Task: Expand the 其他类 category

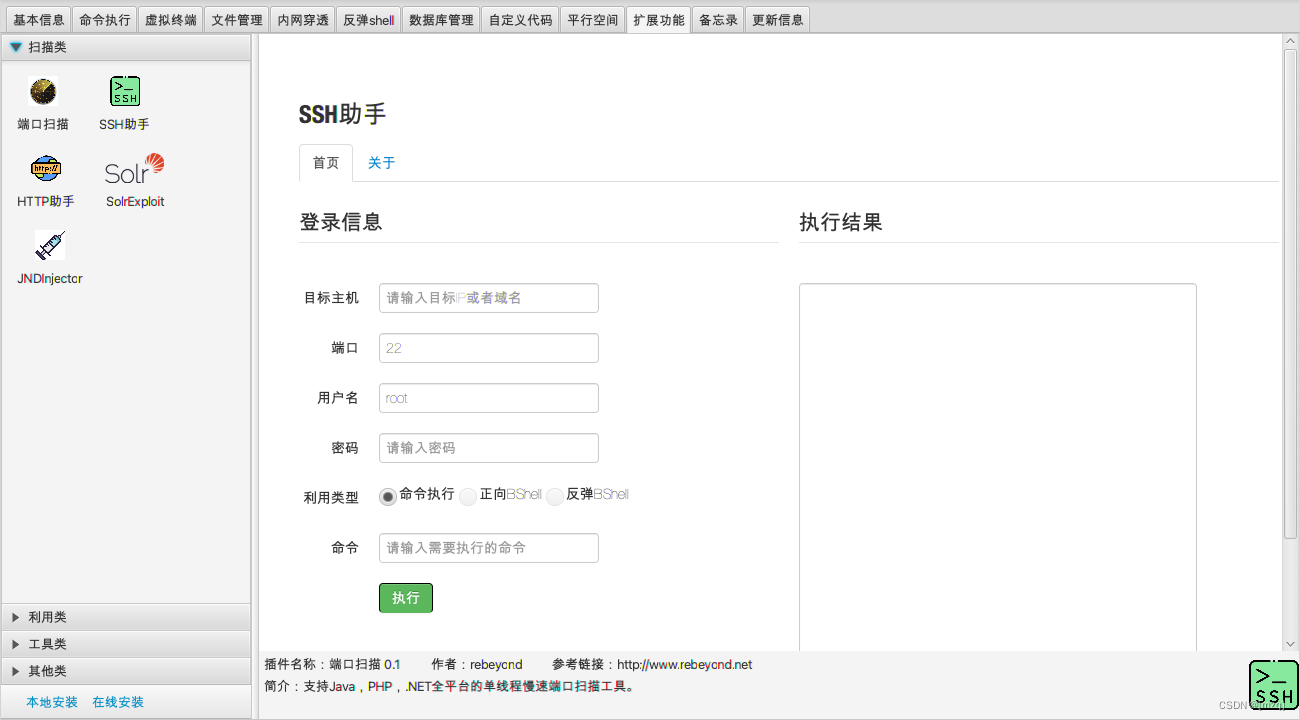Action: [126, 671]
